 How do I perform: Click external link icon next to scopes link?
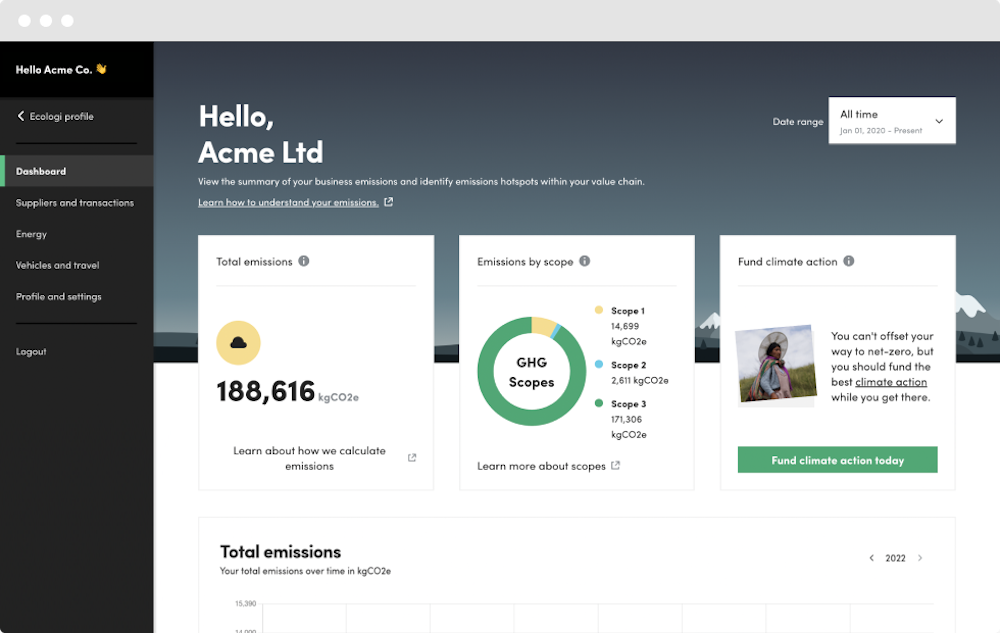point(616,466)
